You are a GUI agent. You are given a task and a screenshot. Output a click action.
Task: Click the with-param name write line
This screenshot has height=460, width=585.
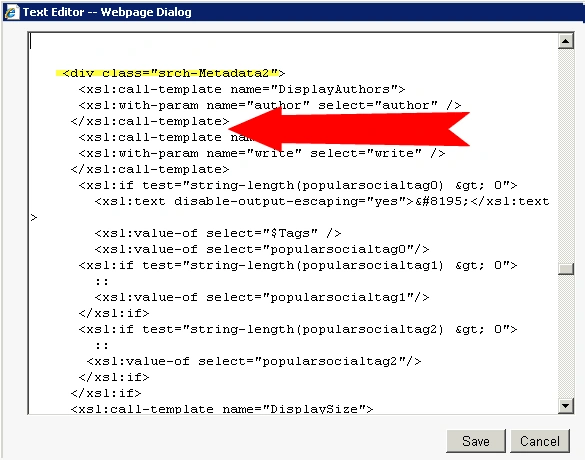[262, 153]
